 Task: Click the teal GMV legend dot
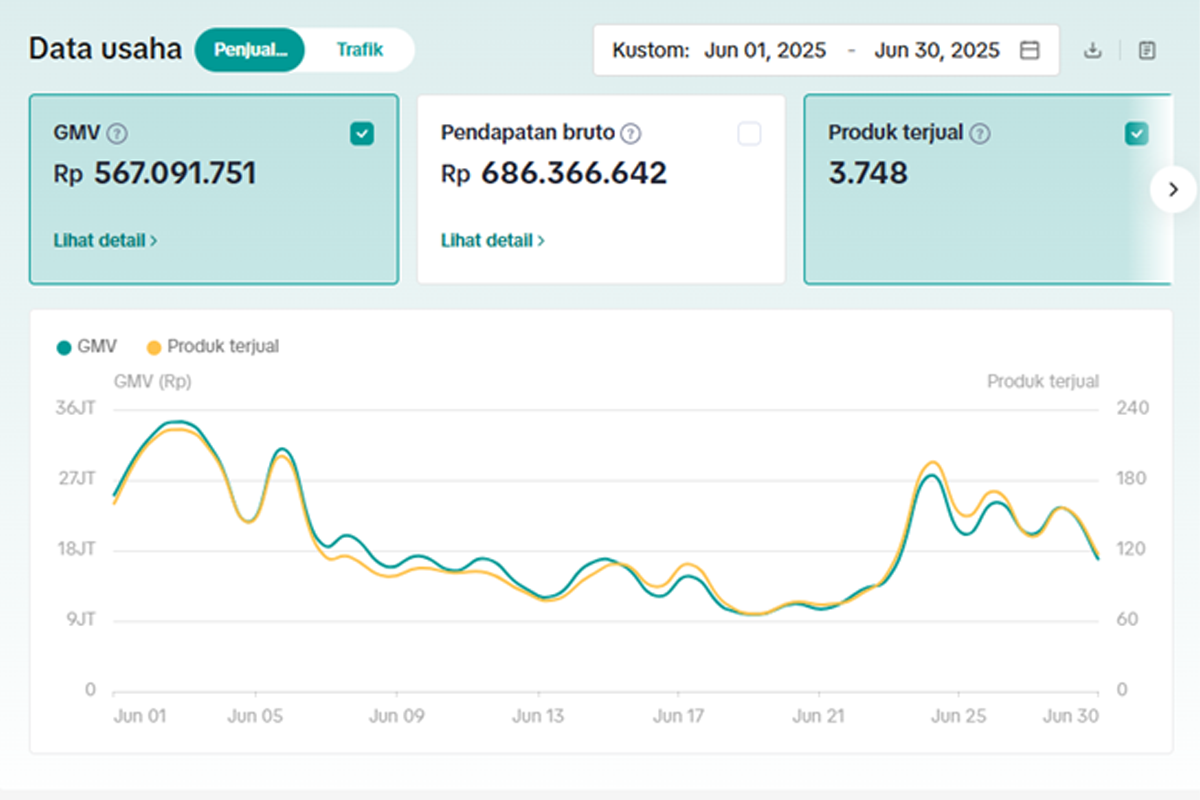click(64, 347)
